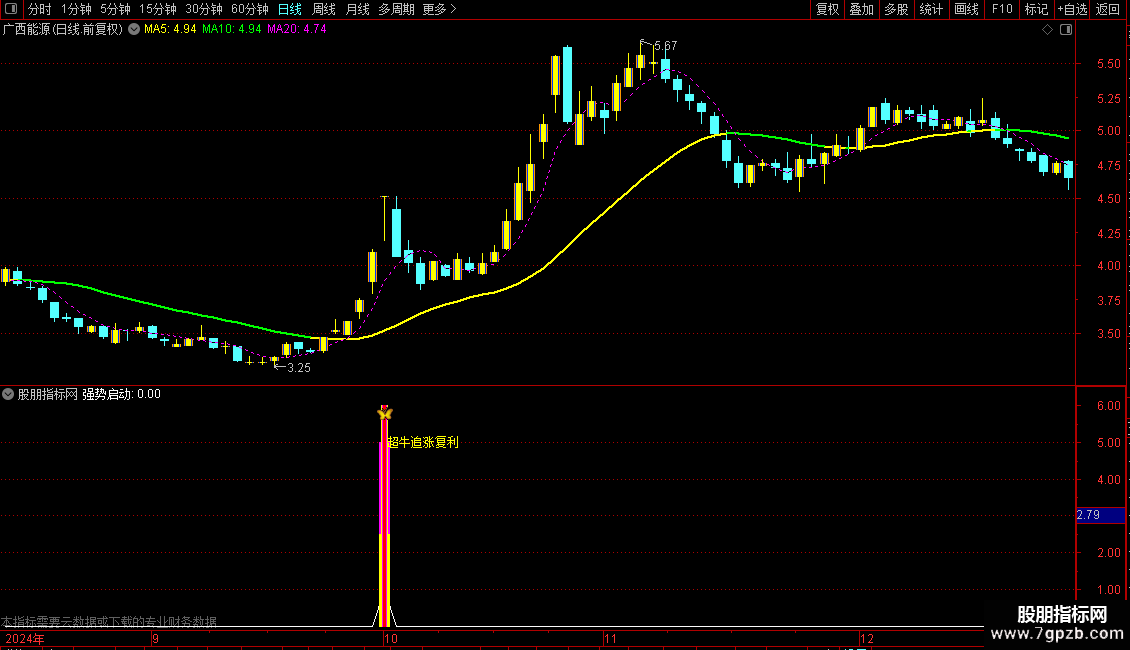Screen dimensions: 1130x650
Task: Click the 标记 mark button
Action: pos(1036,9)
